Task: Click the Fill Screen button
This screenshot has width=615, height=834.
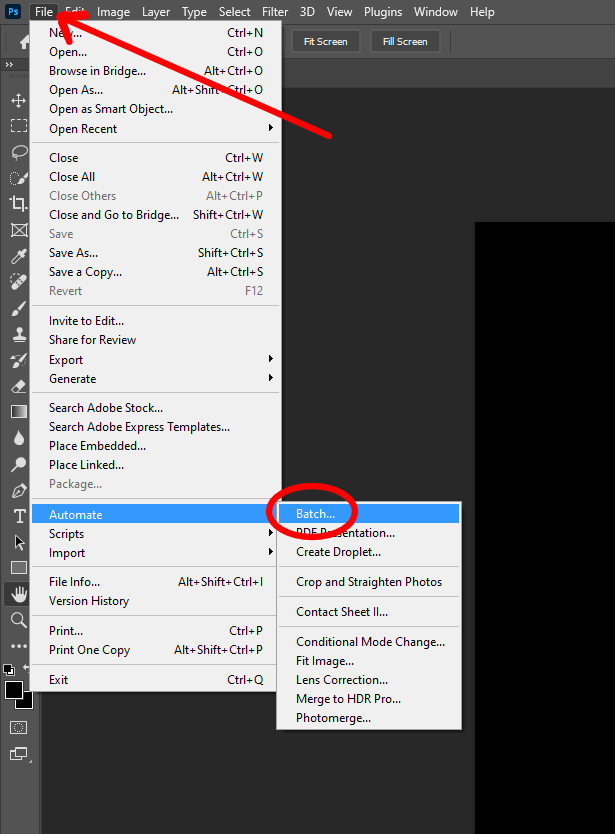Action: pos(405,41)
